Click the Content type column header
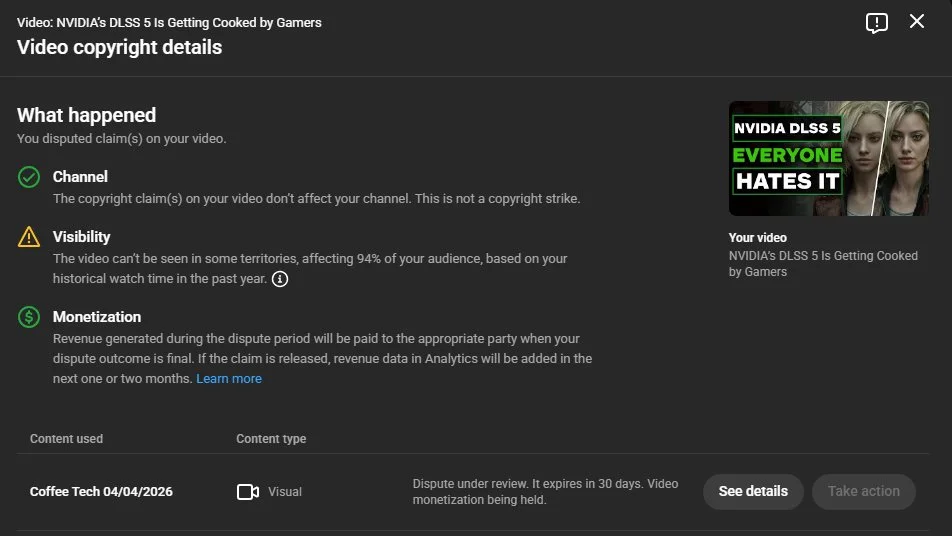Viewport: 952px width, 536px height. 271,439
